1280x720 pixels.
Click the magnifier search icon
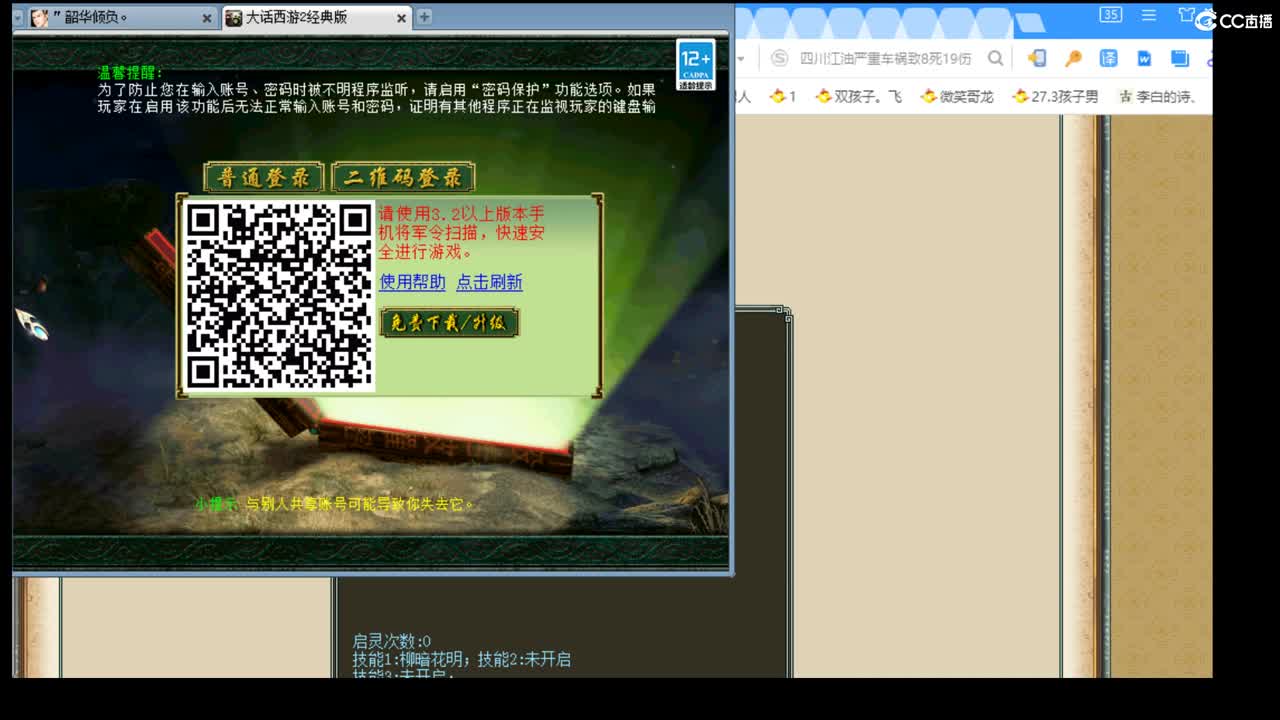tap(995, 59)
